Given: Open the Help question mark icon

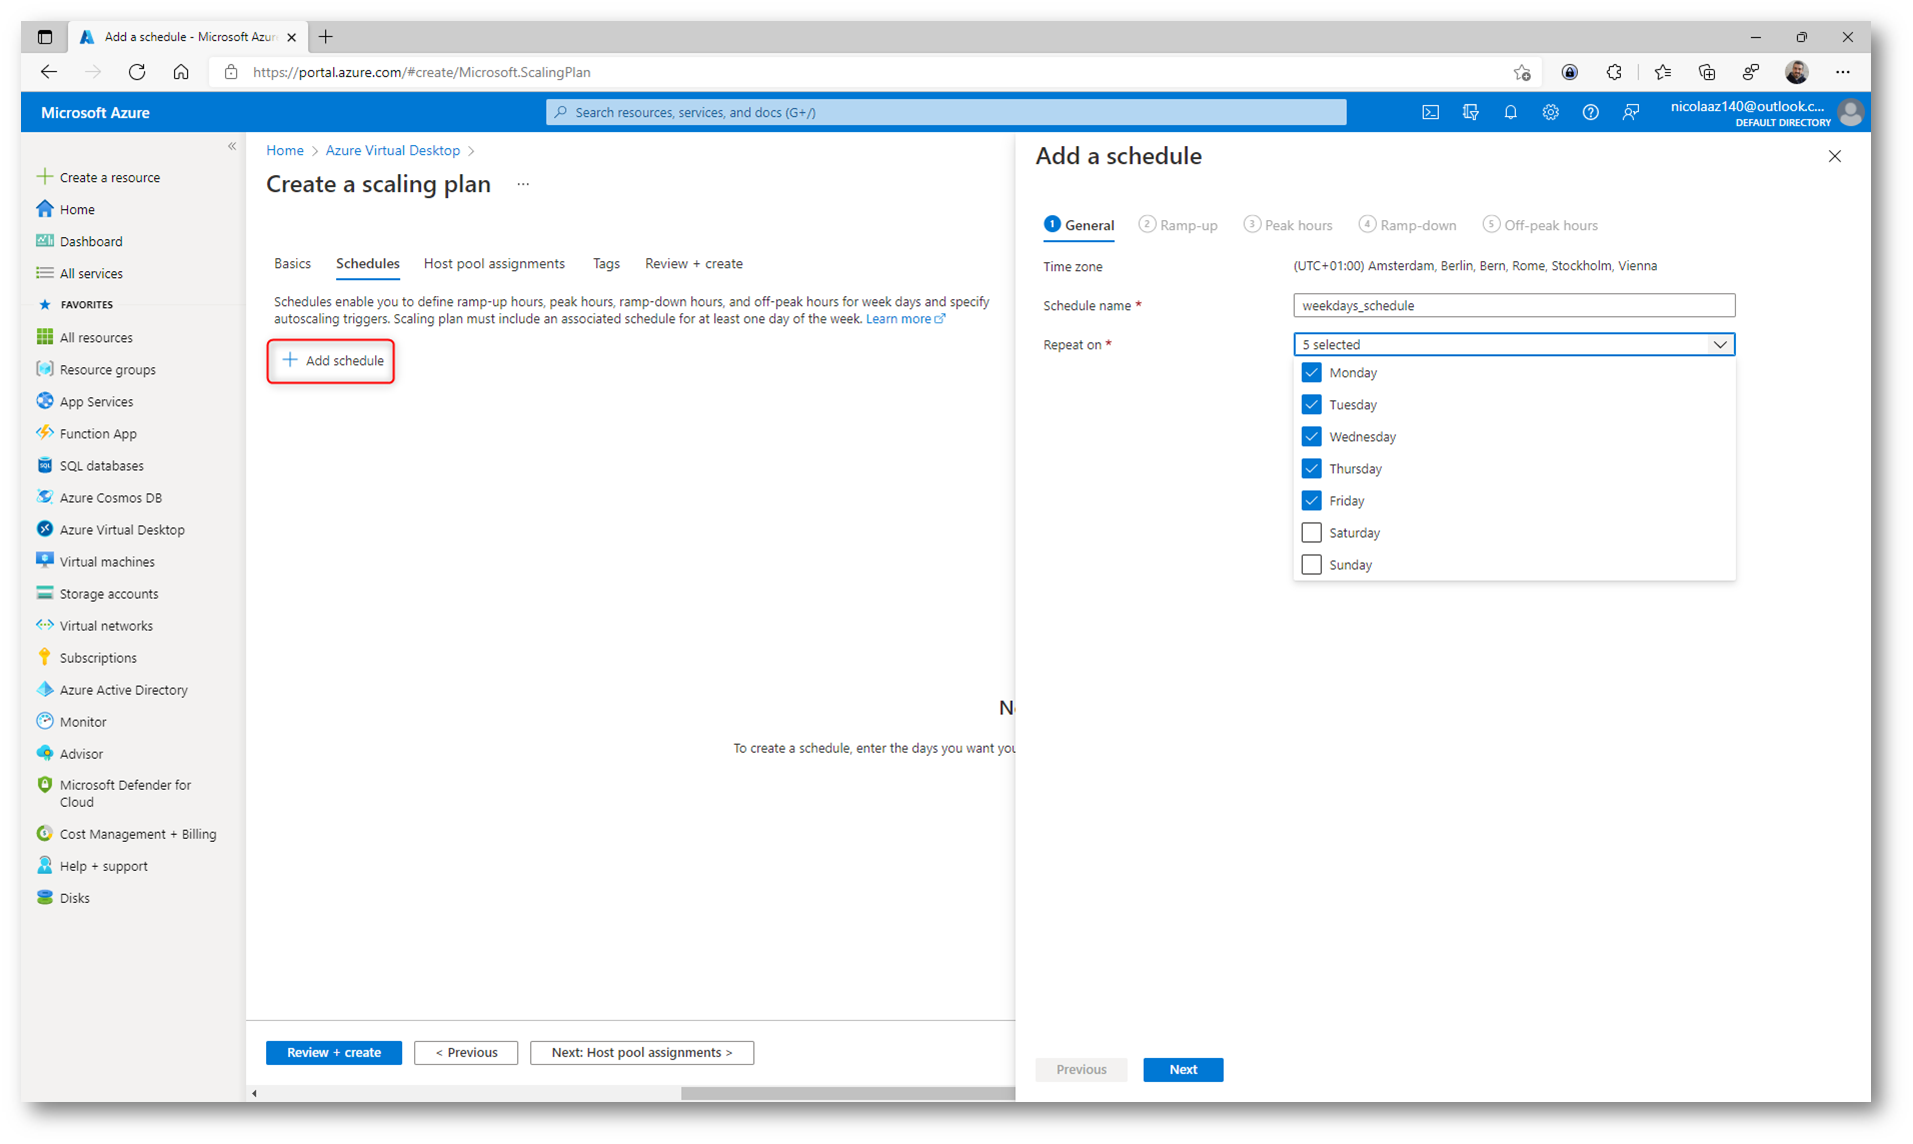Looking at the screenshot, I should pyautogui.click(x=1590, y=113).
